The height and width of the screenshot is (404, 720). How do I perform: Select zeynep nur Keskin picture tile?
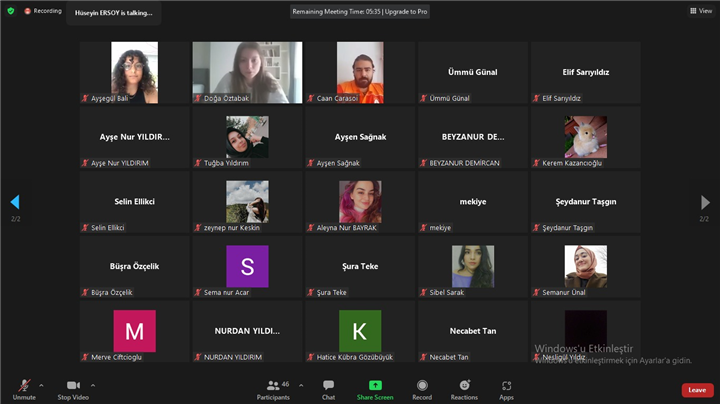click(x=248, y=202)
